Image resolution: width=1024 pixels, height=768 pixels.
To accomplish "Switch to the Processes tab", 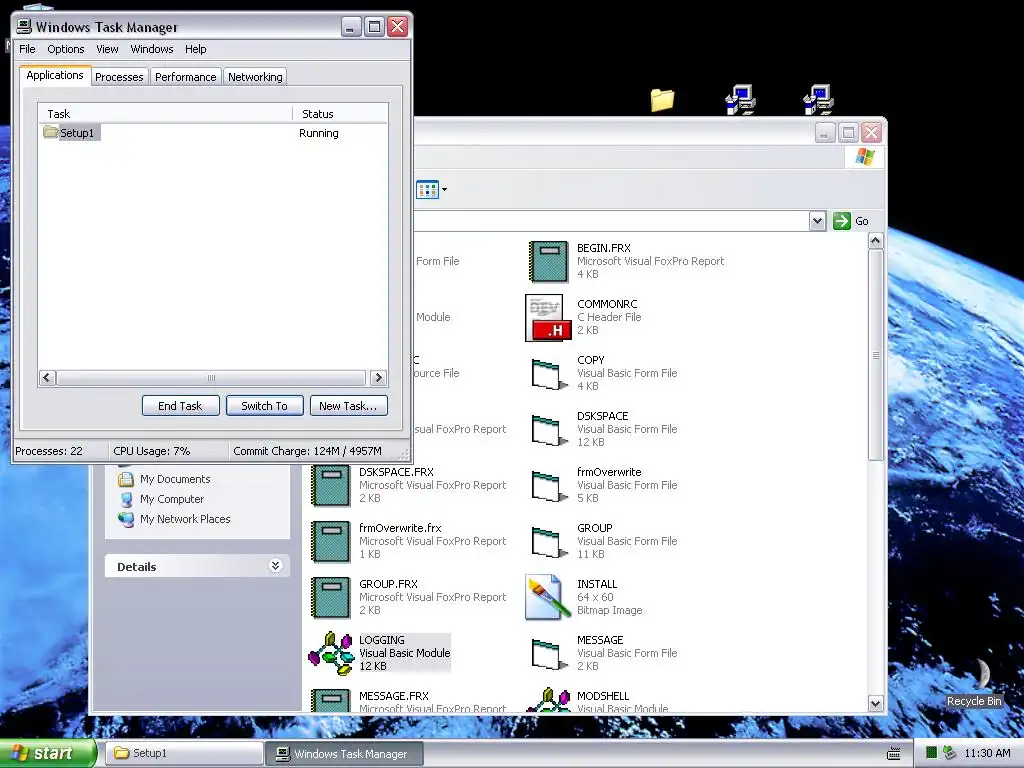I will tap(119, 76).
